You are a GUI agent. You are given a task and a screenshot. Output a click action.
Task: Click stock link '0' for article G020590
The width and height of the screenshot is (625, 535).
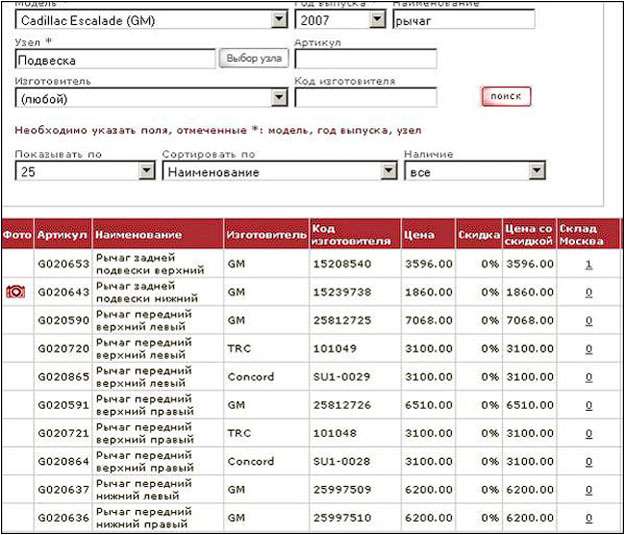(x=589, y=321)
